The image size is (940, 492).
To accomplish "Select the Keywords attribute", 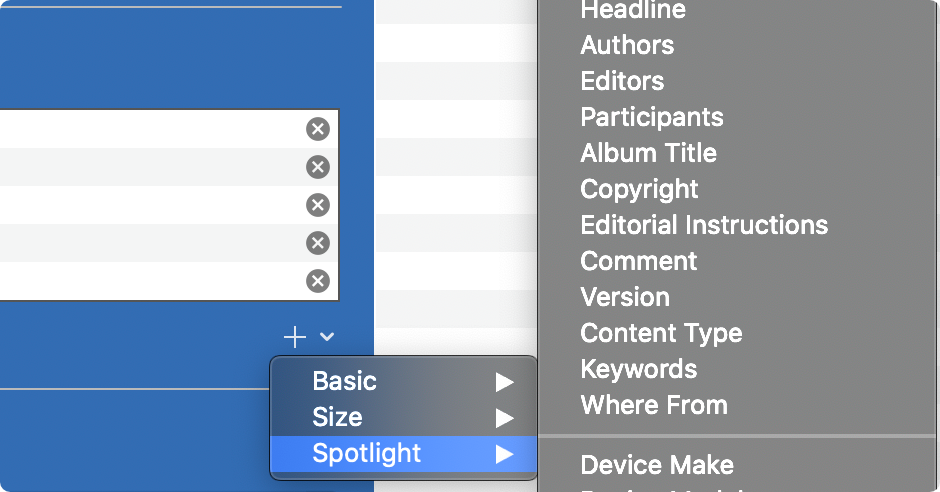I will (x=638, y=369).
